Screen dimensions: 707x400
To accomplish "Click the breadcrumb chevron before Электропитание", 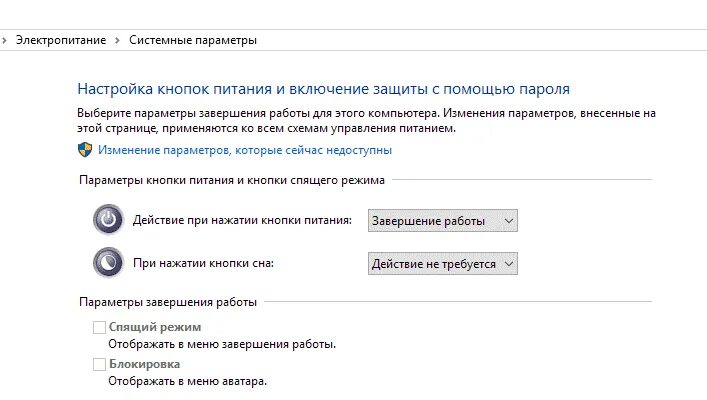I will point(5,41).
